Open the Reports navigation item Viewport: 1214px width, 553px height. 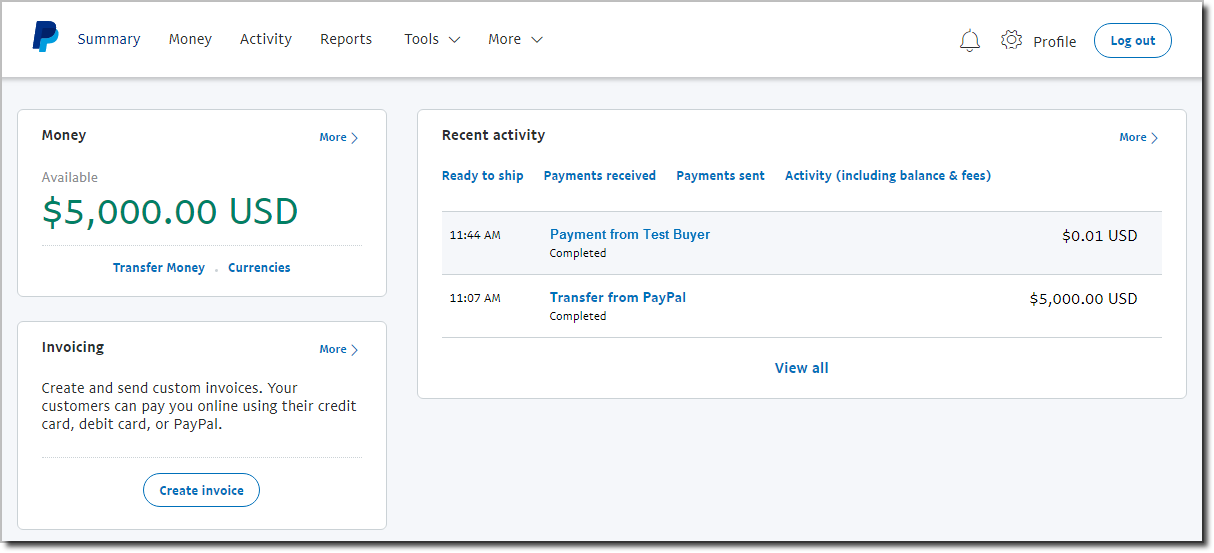[x=346, y=40]
